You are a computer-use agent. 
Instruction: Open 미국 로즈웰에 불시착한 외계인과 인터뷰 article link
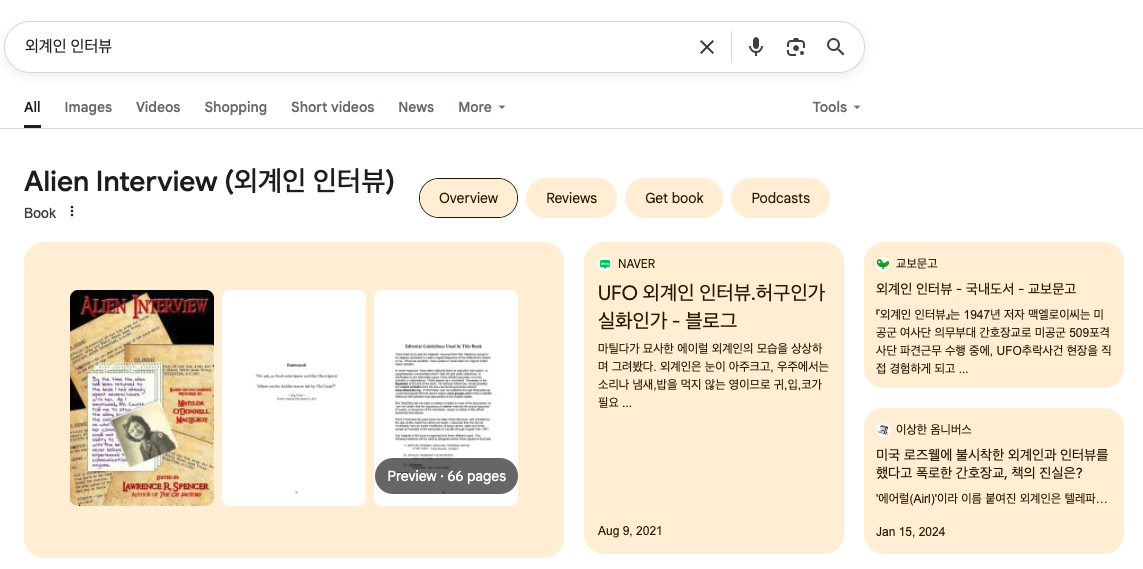(992, 465)
